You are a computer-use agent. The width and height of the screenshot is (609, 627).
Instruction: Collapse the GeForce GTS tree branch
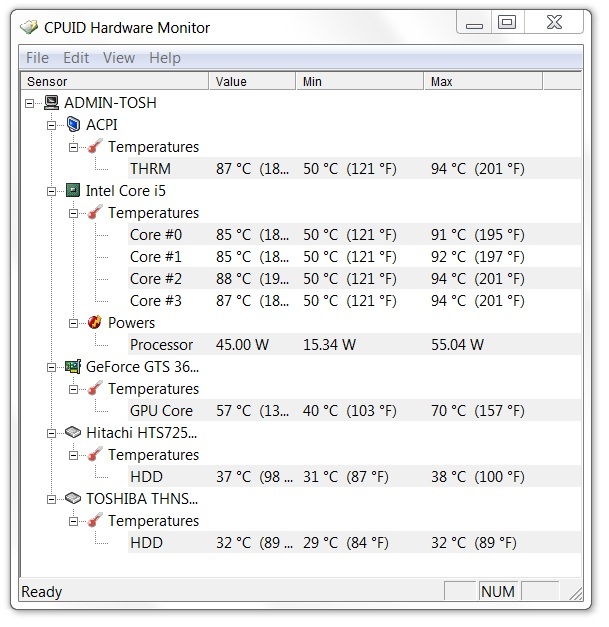tap(52, 367)
